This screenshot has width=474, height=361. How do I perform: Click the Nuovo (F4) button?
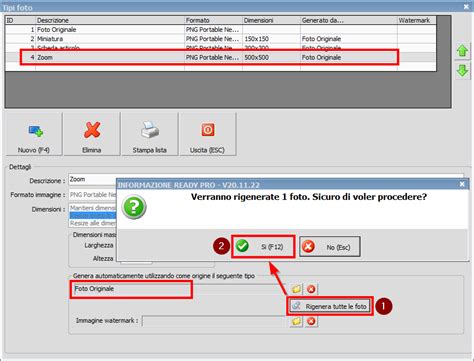pyautogui.click(x=34, y=134)
